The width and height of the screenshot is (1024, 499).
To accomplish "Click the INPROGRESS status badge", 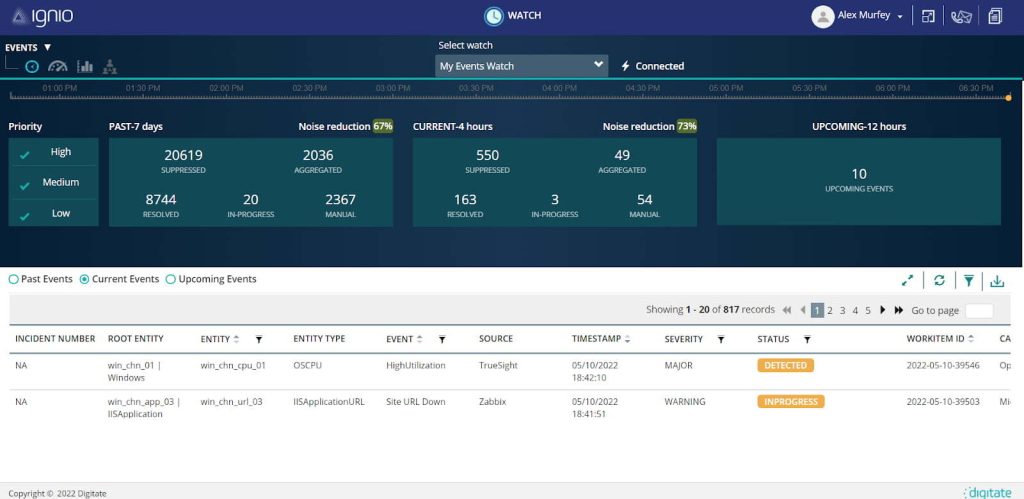I will (791, 402).
